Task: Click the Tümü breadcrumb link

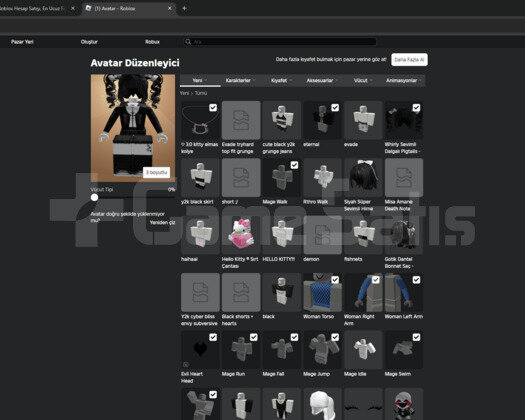Action: 201,93
